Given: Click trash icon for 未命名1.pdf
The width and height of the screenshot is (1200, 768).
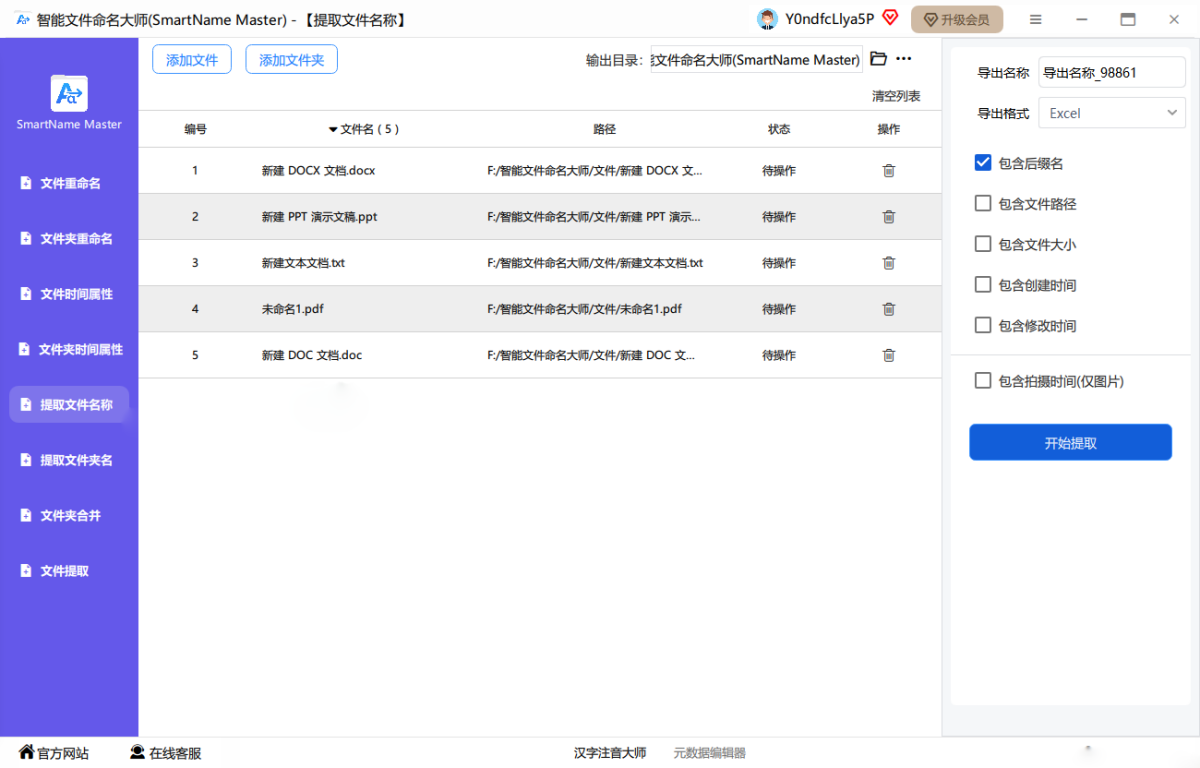Looking at the screenshot, I should (x=888, y=309).
